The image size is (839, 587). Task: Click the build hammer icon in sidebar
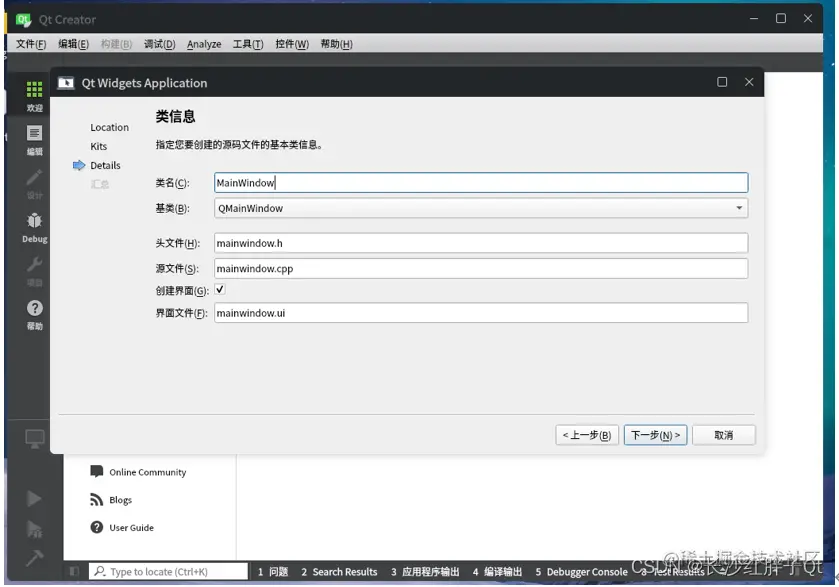click(33, 560)
